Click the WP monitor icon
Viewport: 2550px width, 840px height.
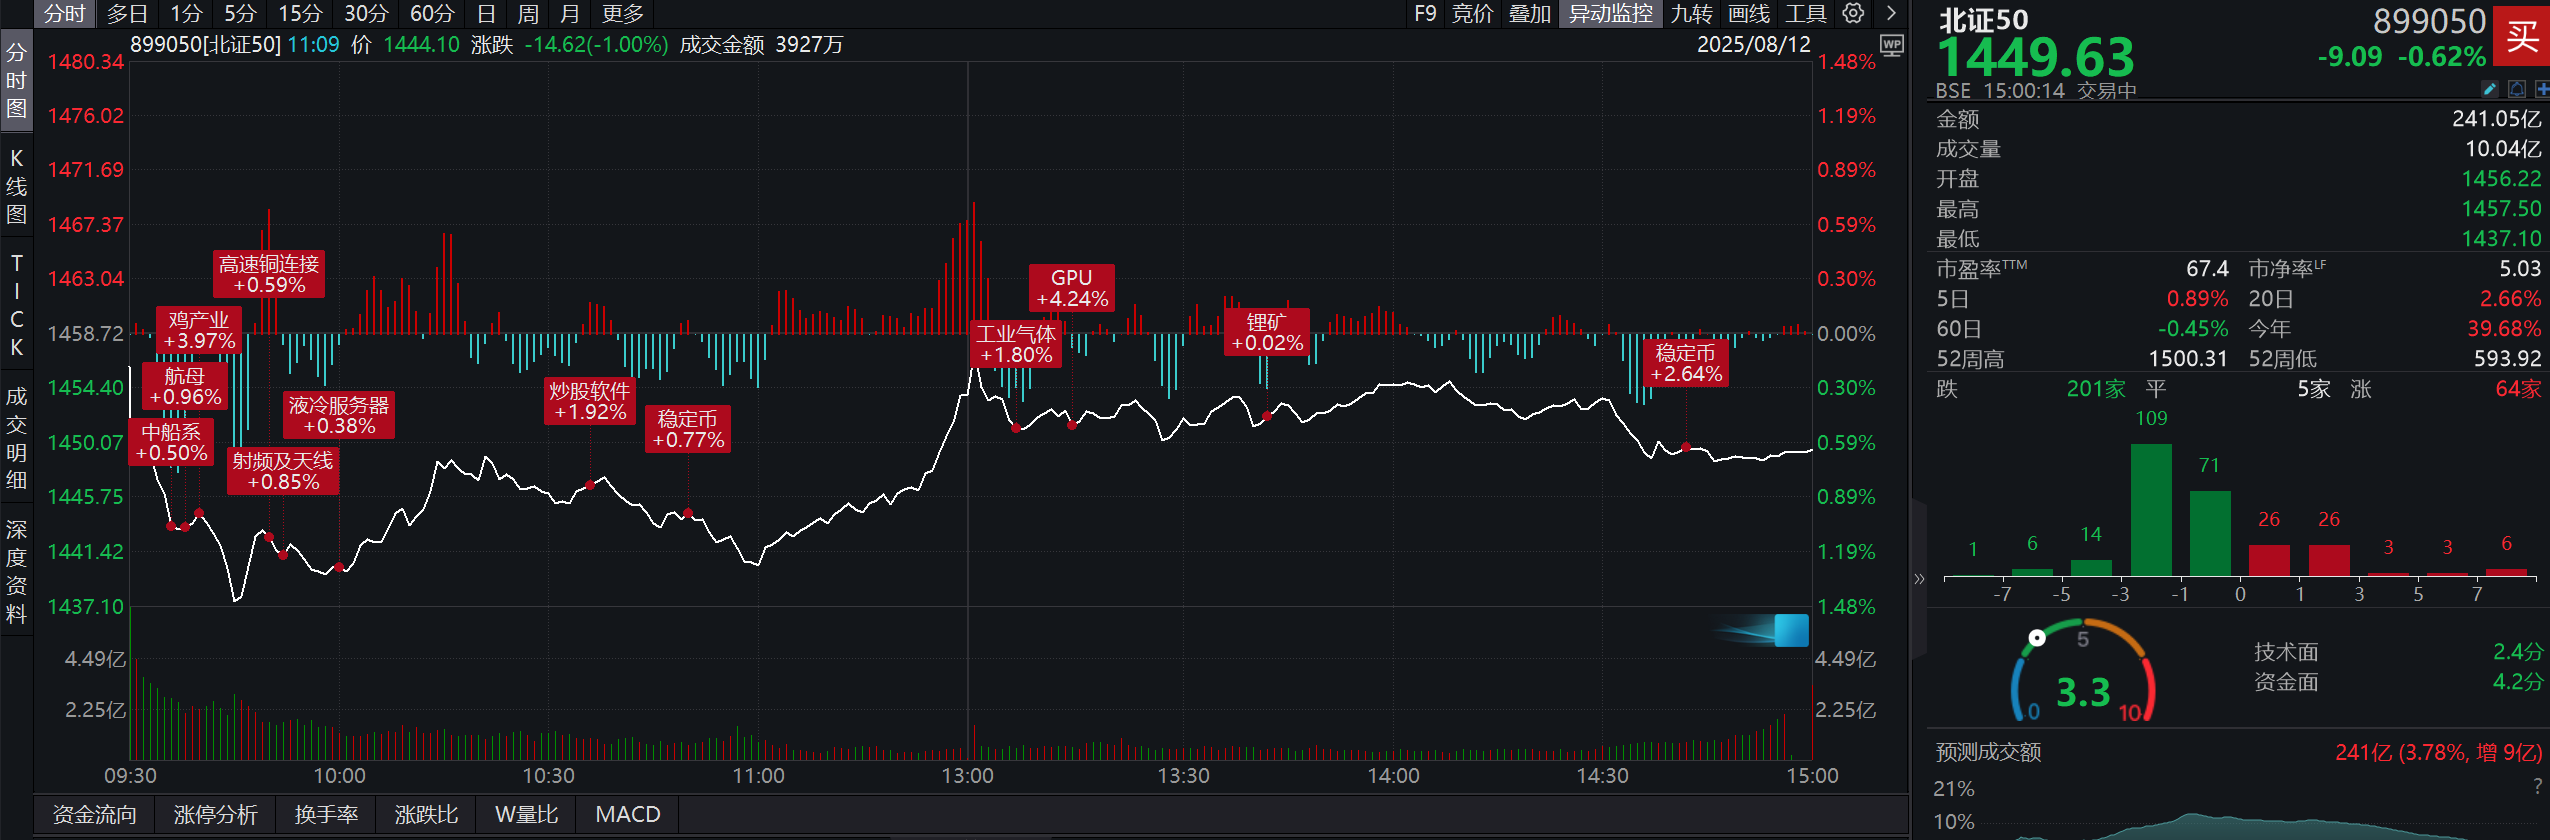pyautogui.click(x=1892, y=46)
